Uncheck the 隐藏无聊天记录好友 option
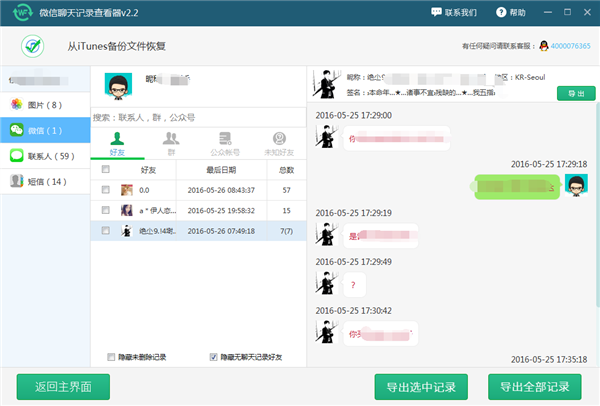This screenshot has width=600, height=406. click(x=212, y=356)
